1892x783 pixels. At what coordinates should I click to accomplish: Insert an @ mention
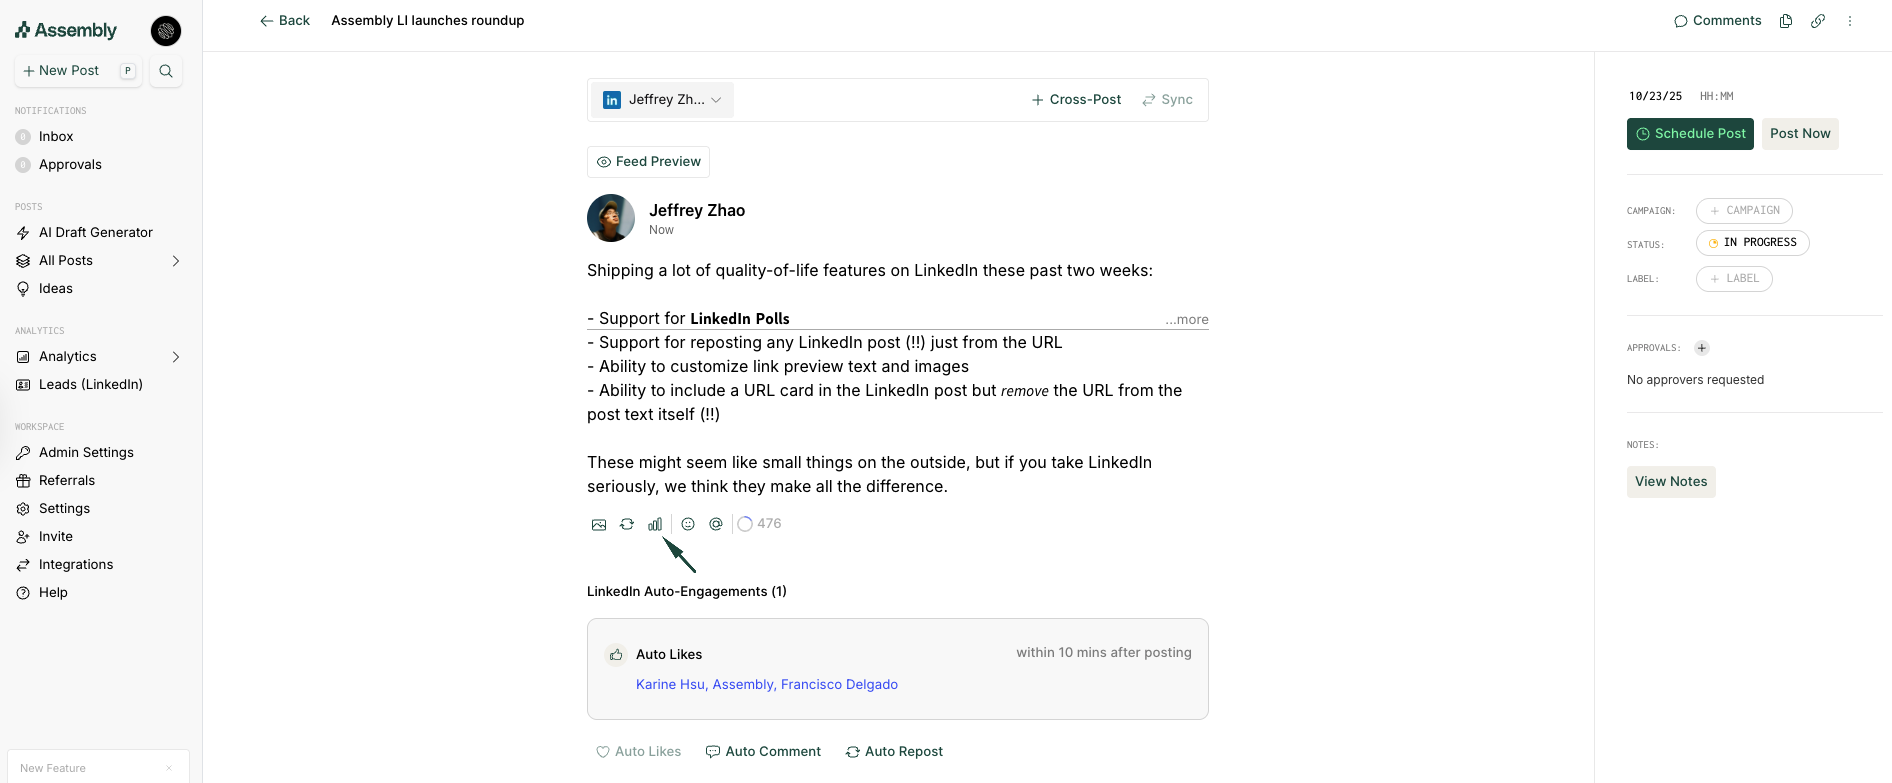pos(716,524)
